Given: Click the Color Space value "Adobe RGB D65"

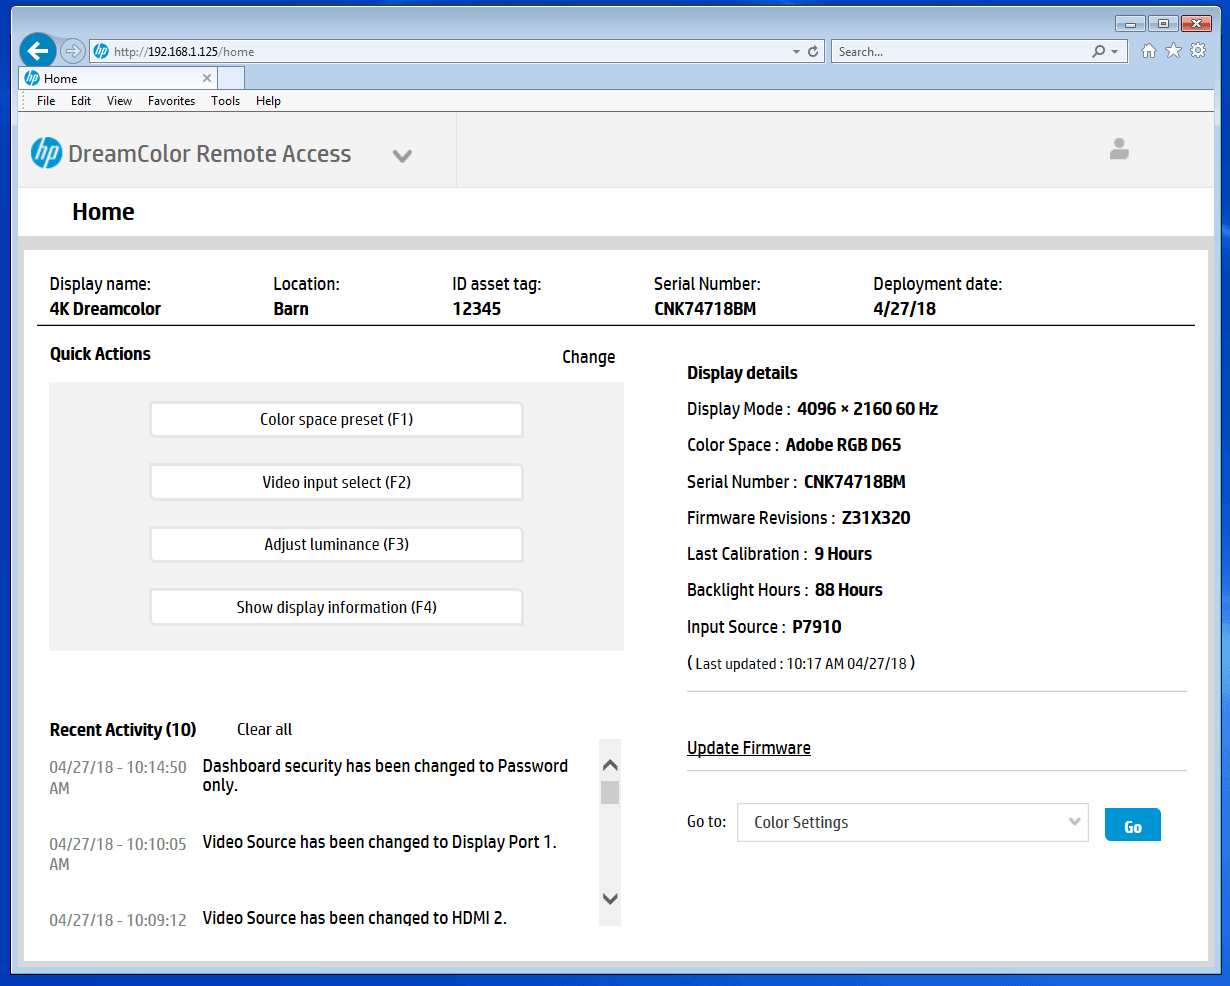Looking at the screenshot, I should coord(844,445).
